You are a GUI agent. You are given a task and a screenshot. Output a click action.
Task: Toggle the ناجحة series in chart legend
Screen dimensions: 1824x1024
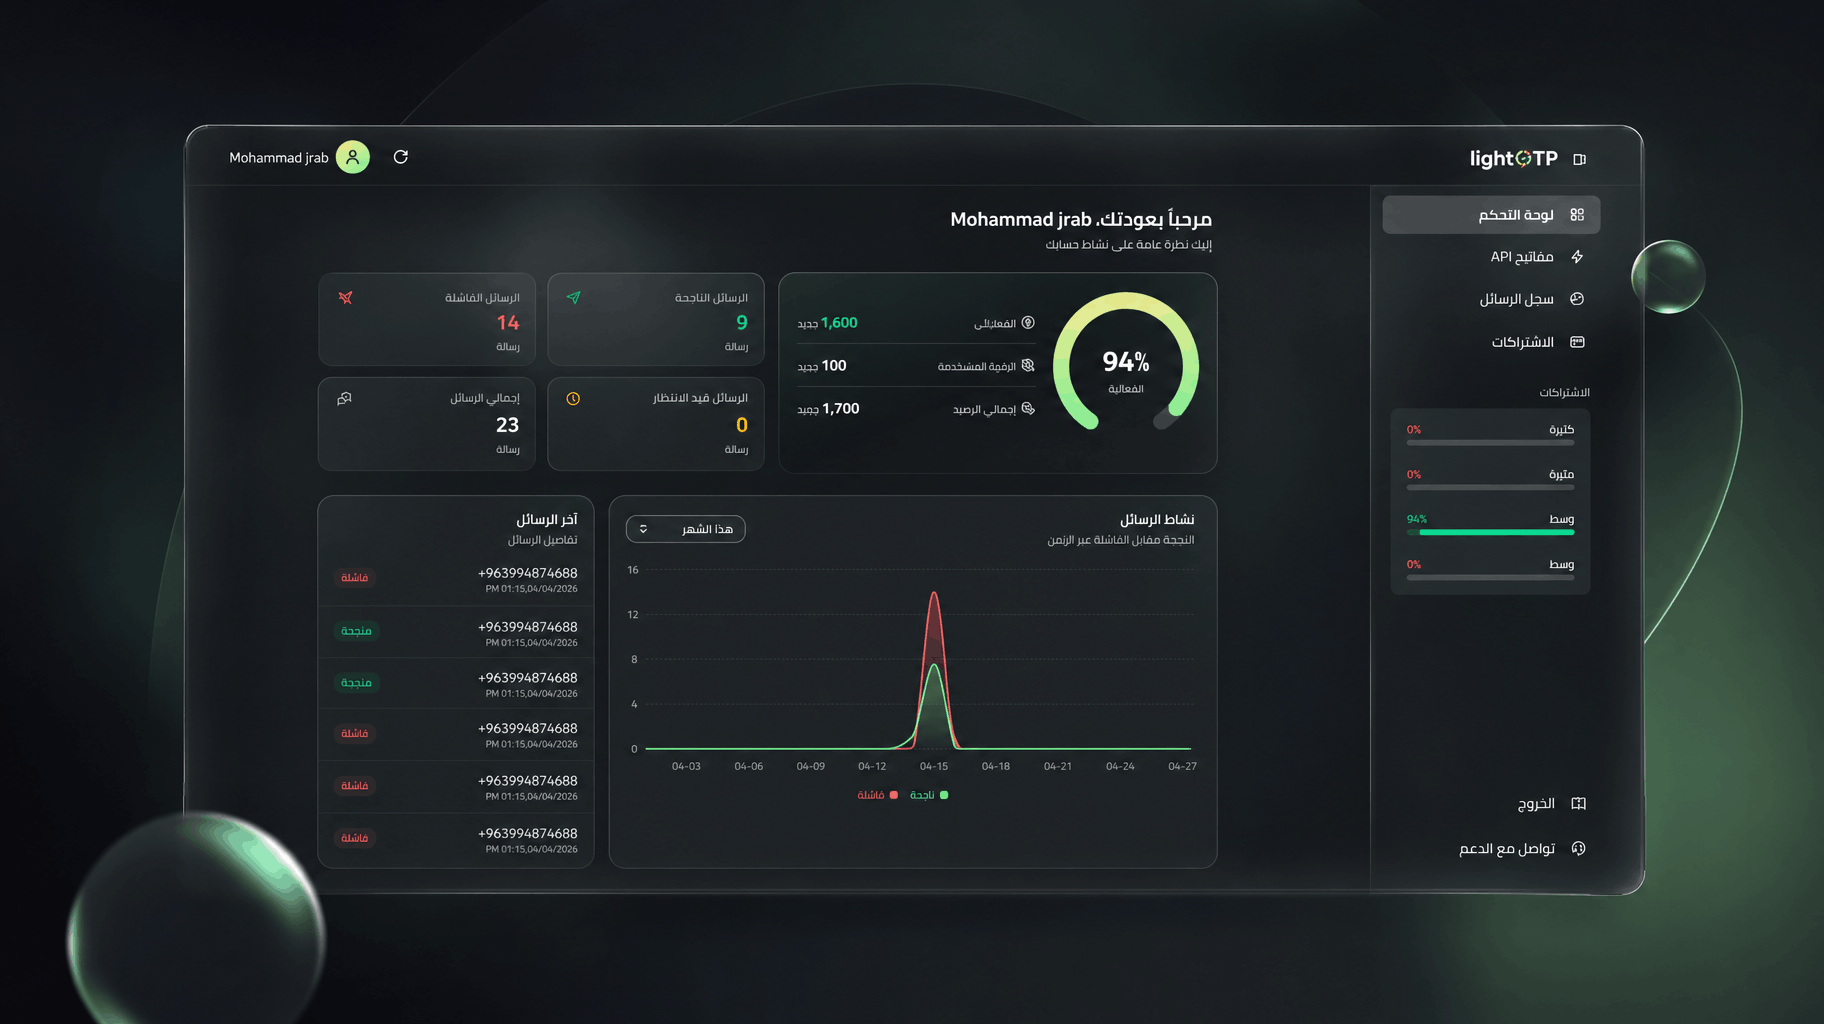929,795
